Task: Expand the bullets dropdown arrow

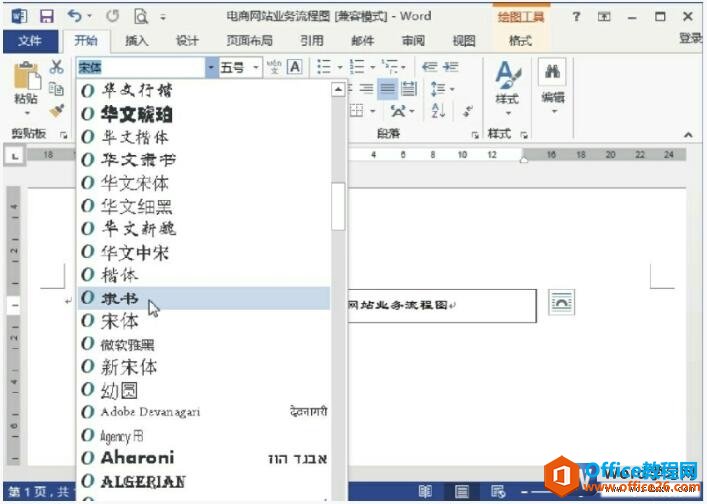Action: click(340, 67)
